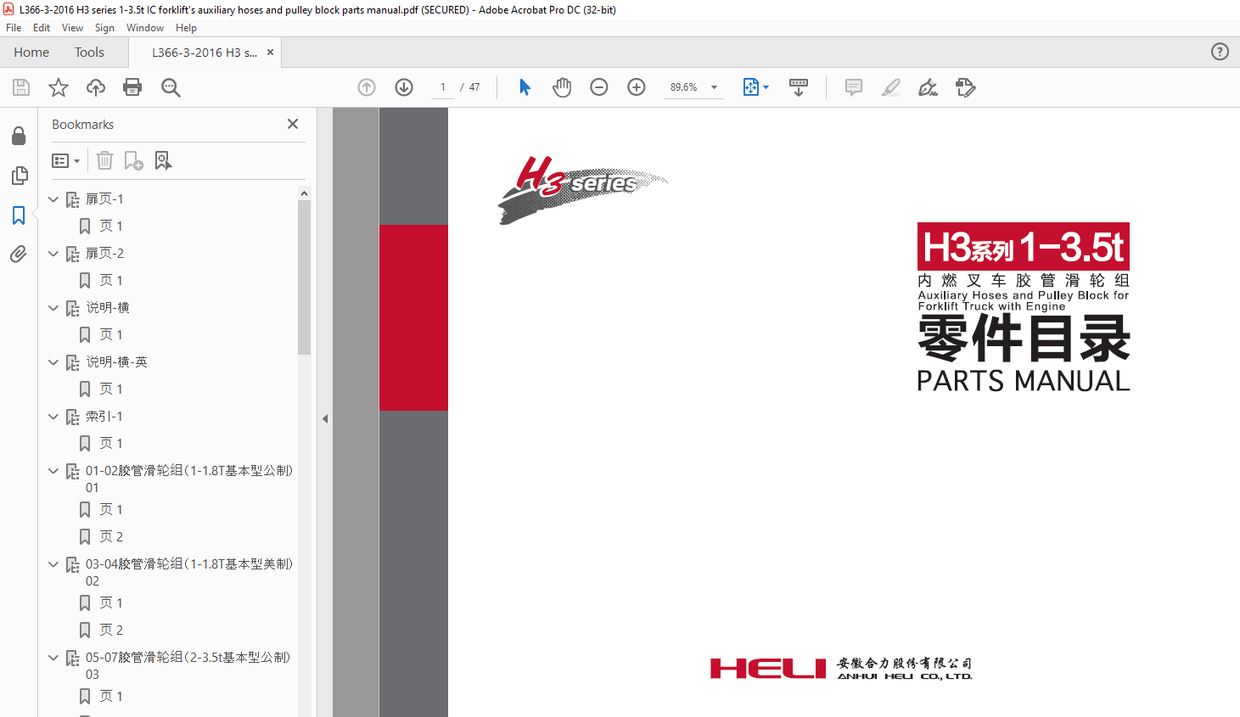Image resolution: width=1240 pixels, height=717 pixels.
Task: Switch to the Home tab
Action: pyautogui.click(x=31, y=51)
